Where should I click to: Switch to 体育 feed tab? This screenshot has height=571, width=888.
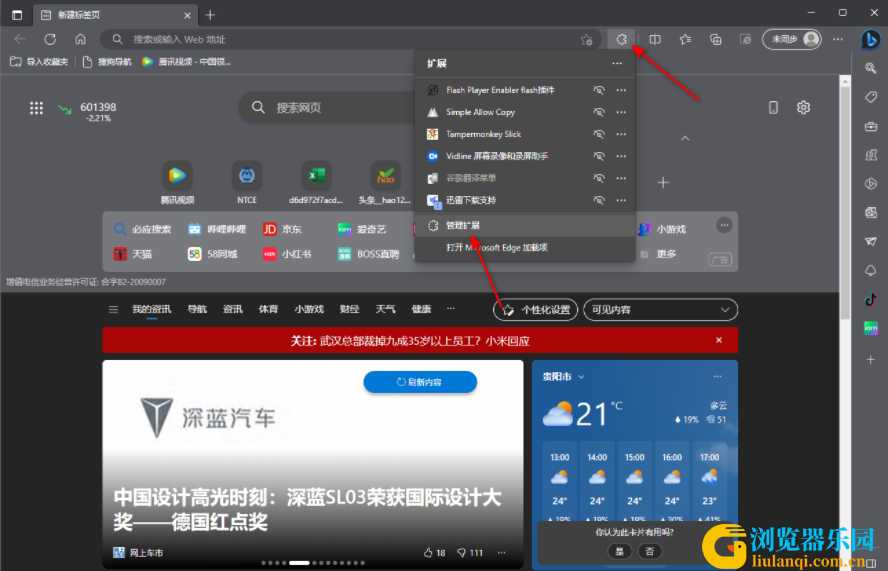[268, 309]
